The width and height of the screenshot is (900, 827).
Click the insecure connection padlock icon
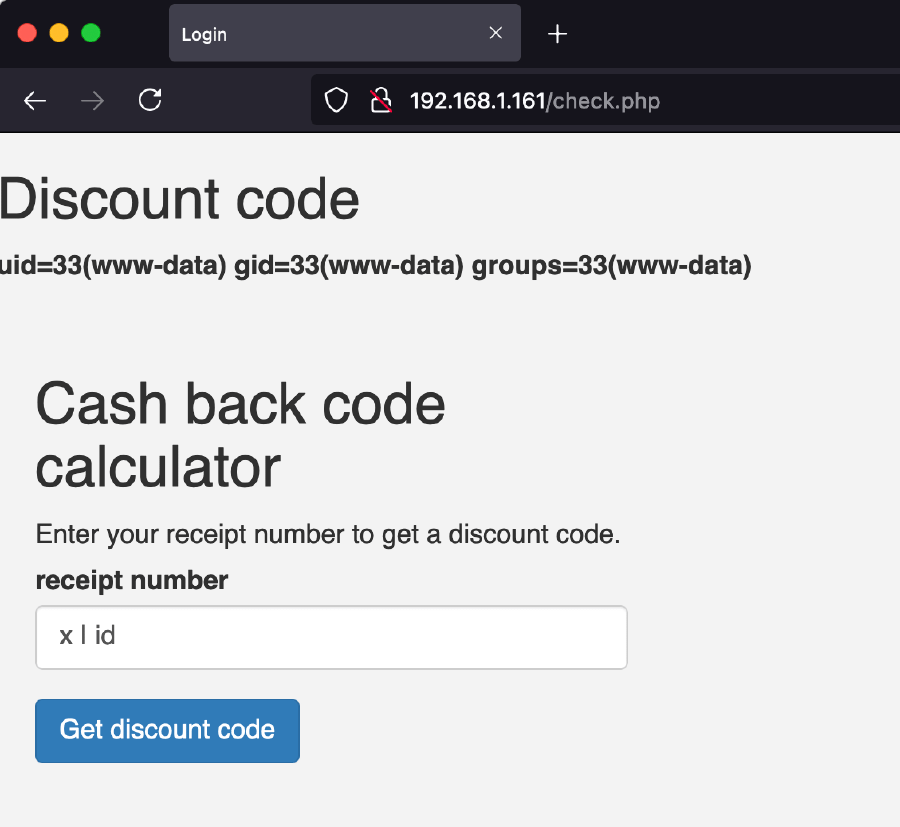[x=380, y=101]
